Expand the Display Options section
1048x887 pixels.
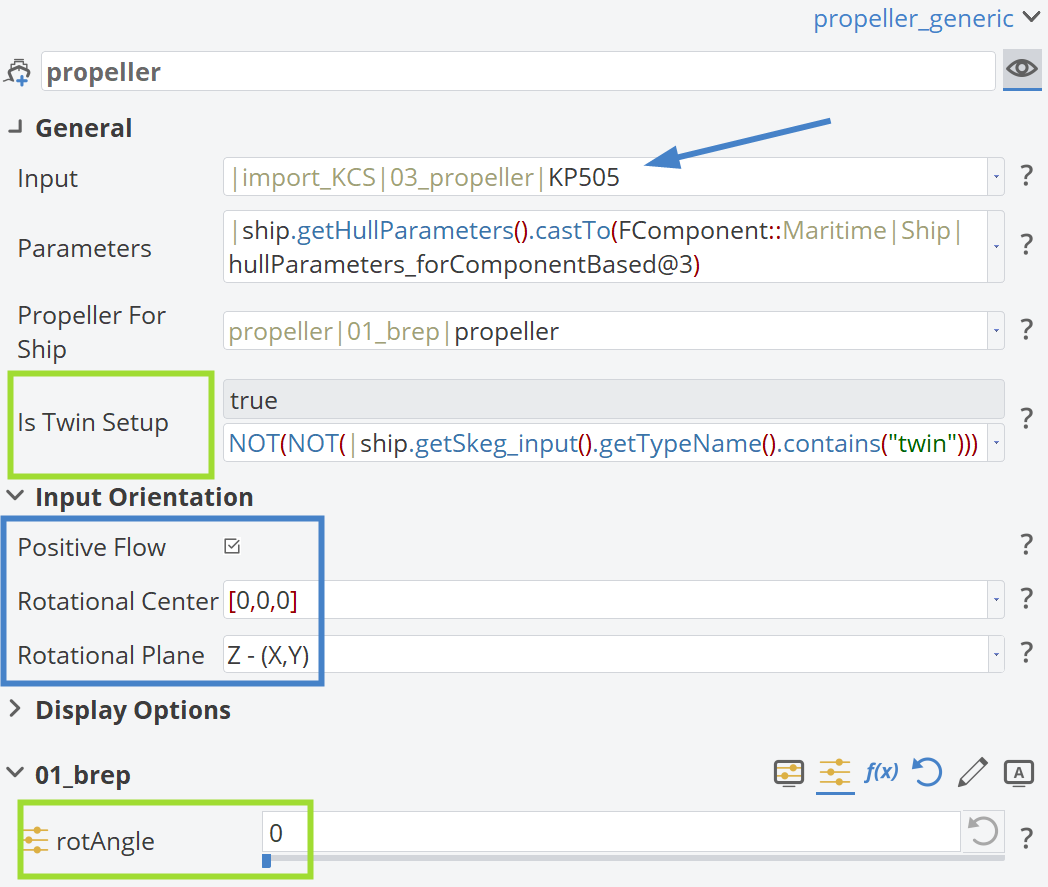point(15,709)
